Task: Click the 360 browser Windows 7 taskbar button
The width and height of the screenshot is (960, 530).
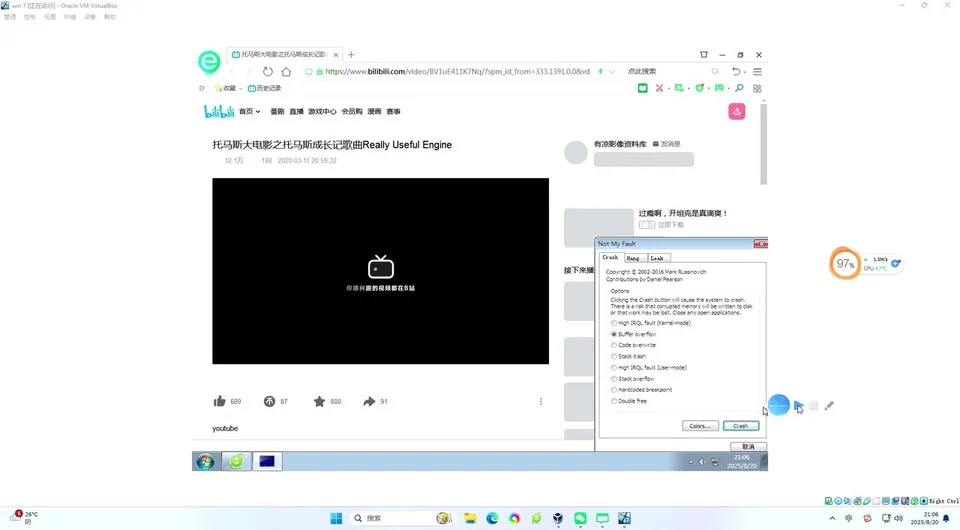Action: pos(236,461)
